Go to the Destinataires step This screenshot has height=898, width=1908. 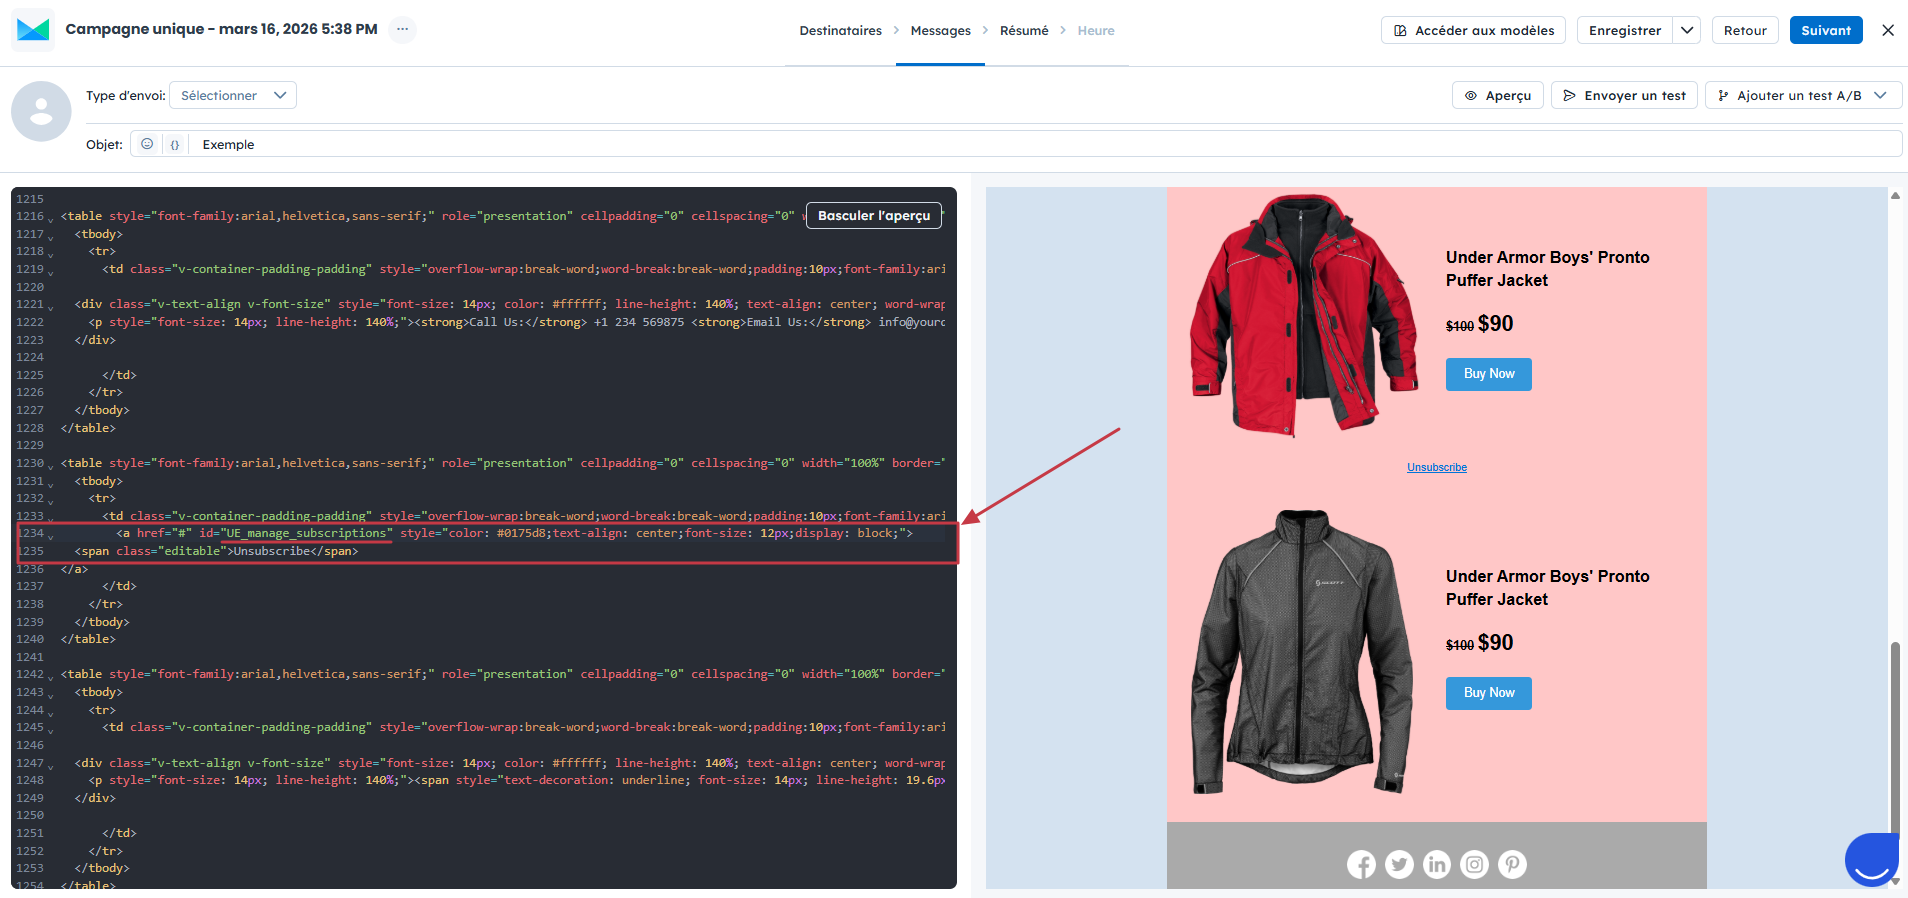coord(840,31)
